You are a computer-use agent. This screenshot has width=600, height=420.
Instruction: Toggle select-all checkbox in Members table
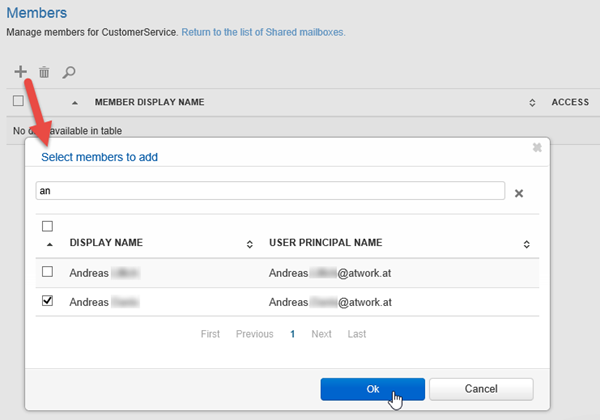[x=18, y=101]
